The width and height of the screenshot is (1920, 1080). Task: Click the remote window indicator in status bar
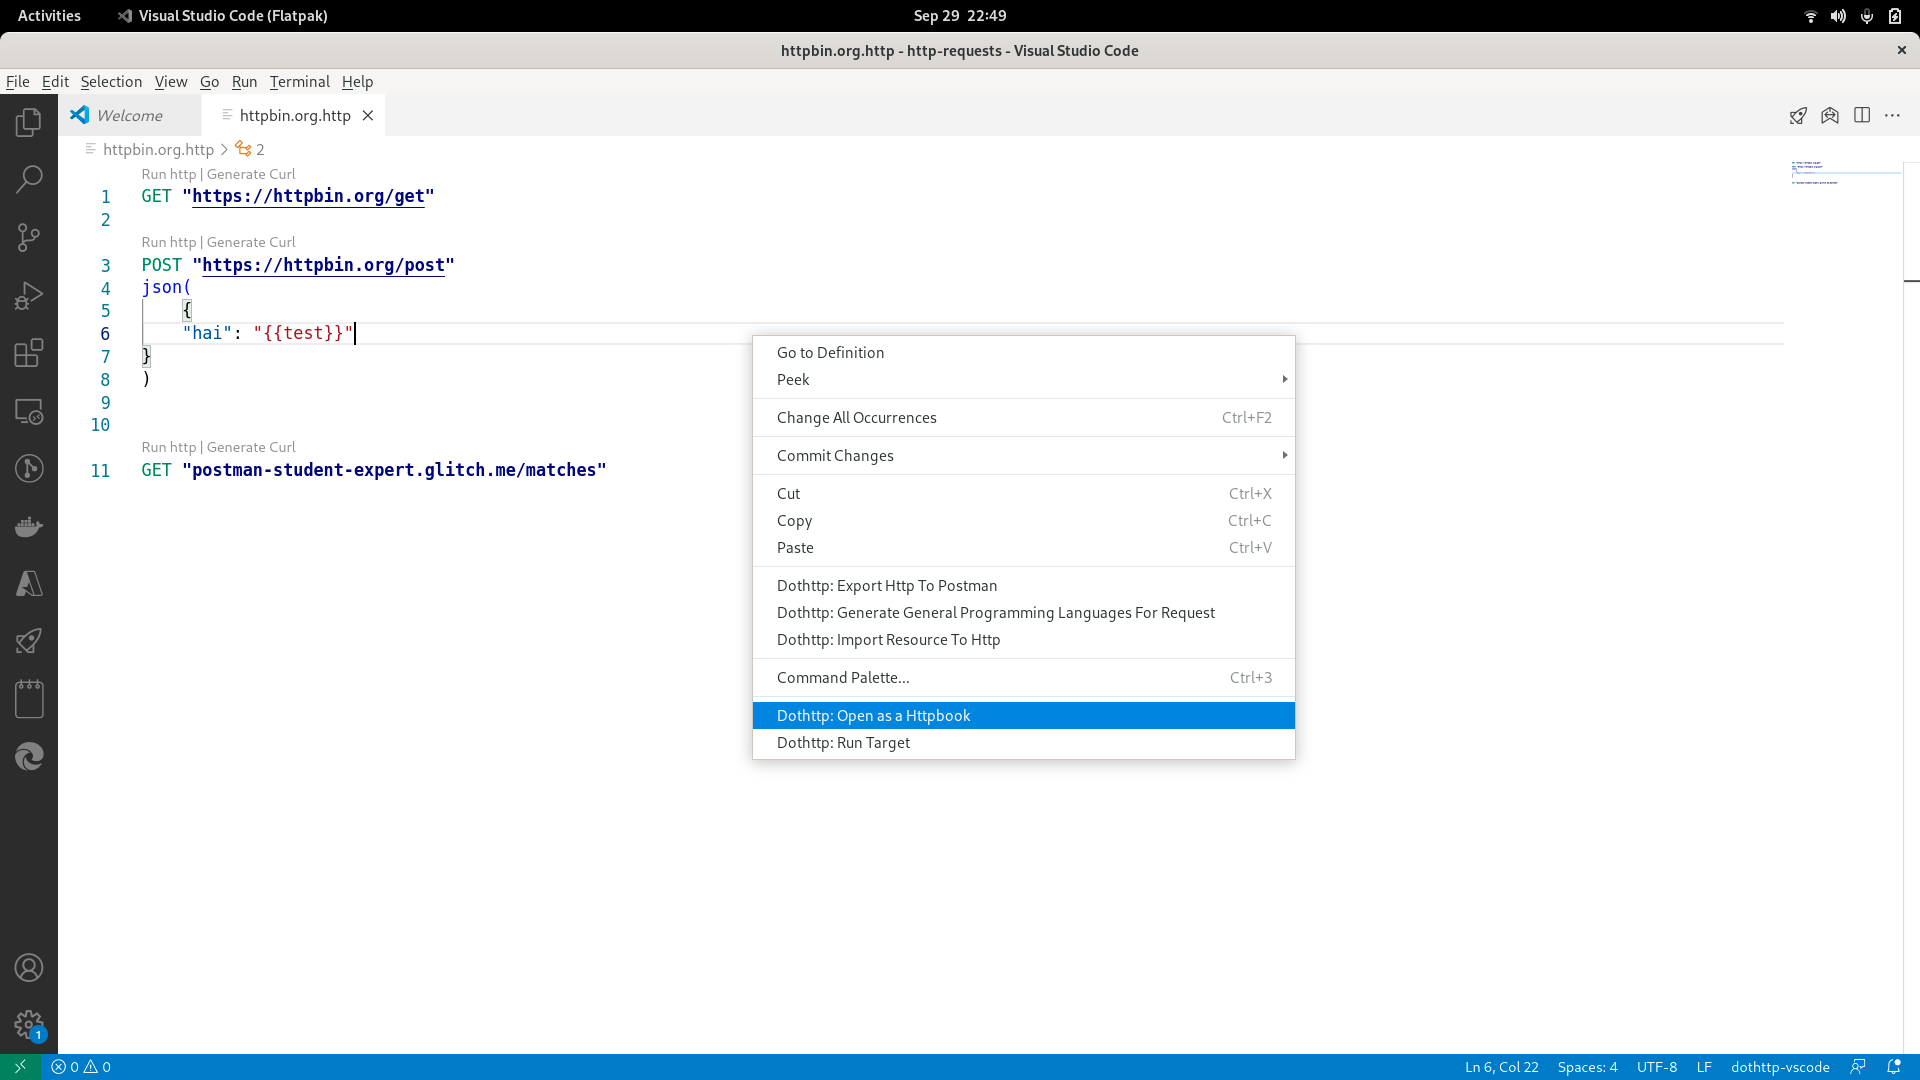[x=20, y=1067]
